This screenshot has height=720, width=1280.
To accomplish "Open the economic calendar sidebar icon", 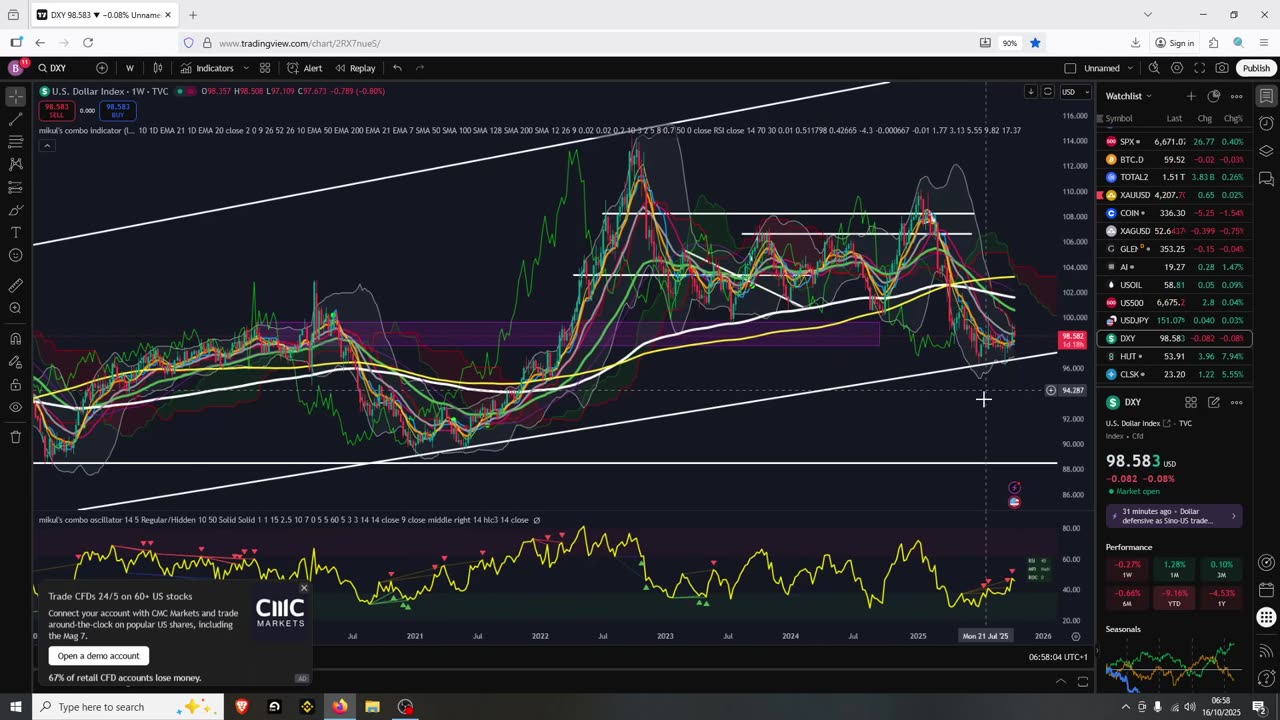I will [x=1266, y=589].
